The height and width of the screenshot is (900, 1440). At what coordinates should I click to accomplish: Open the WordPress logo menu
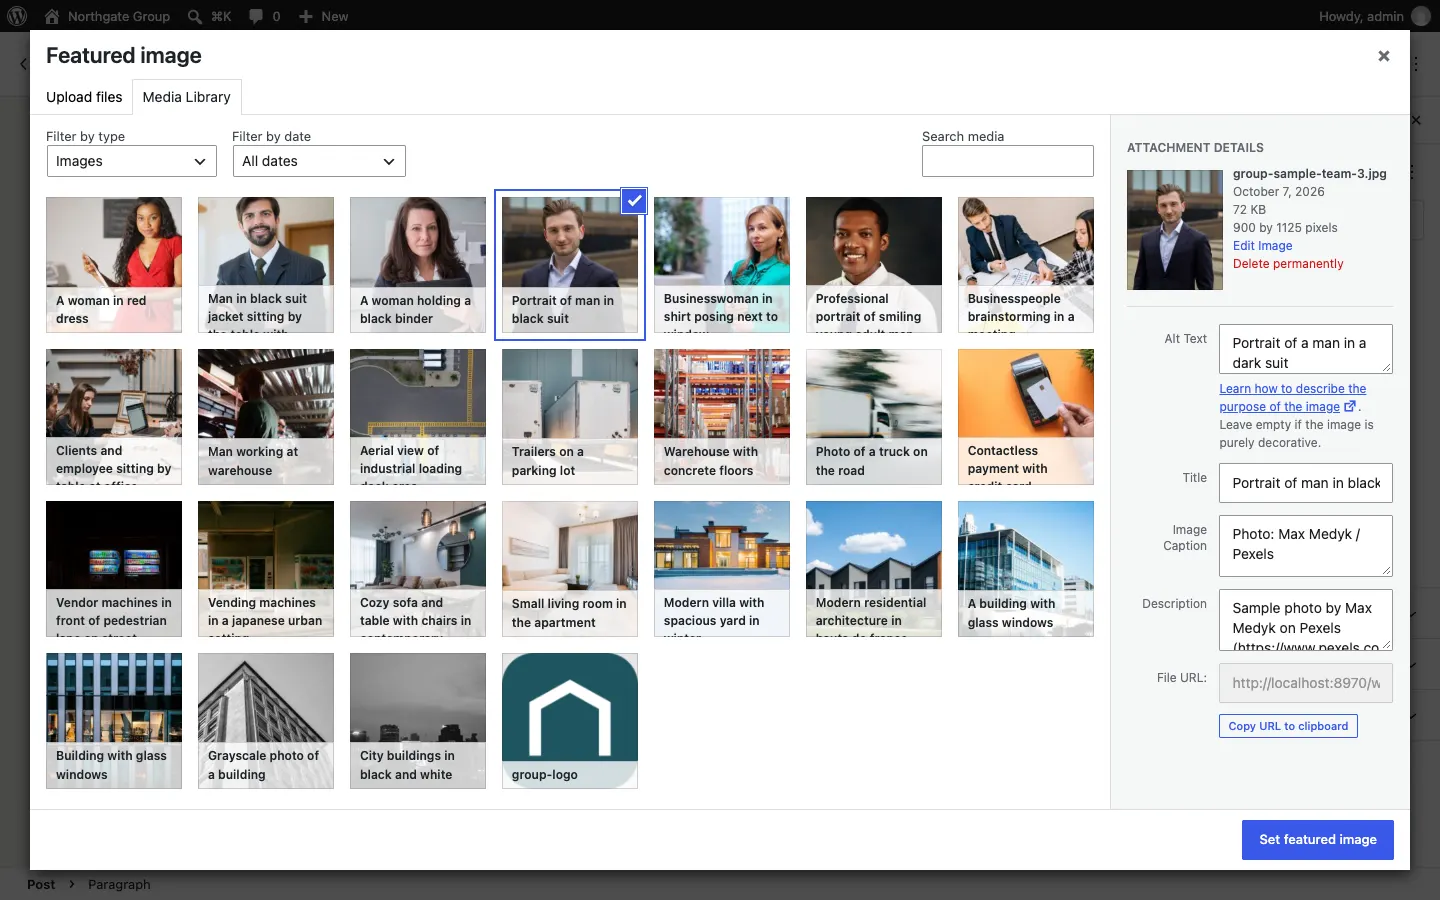[x=17, y=16]
